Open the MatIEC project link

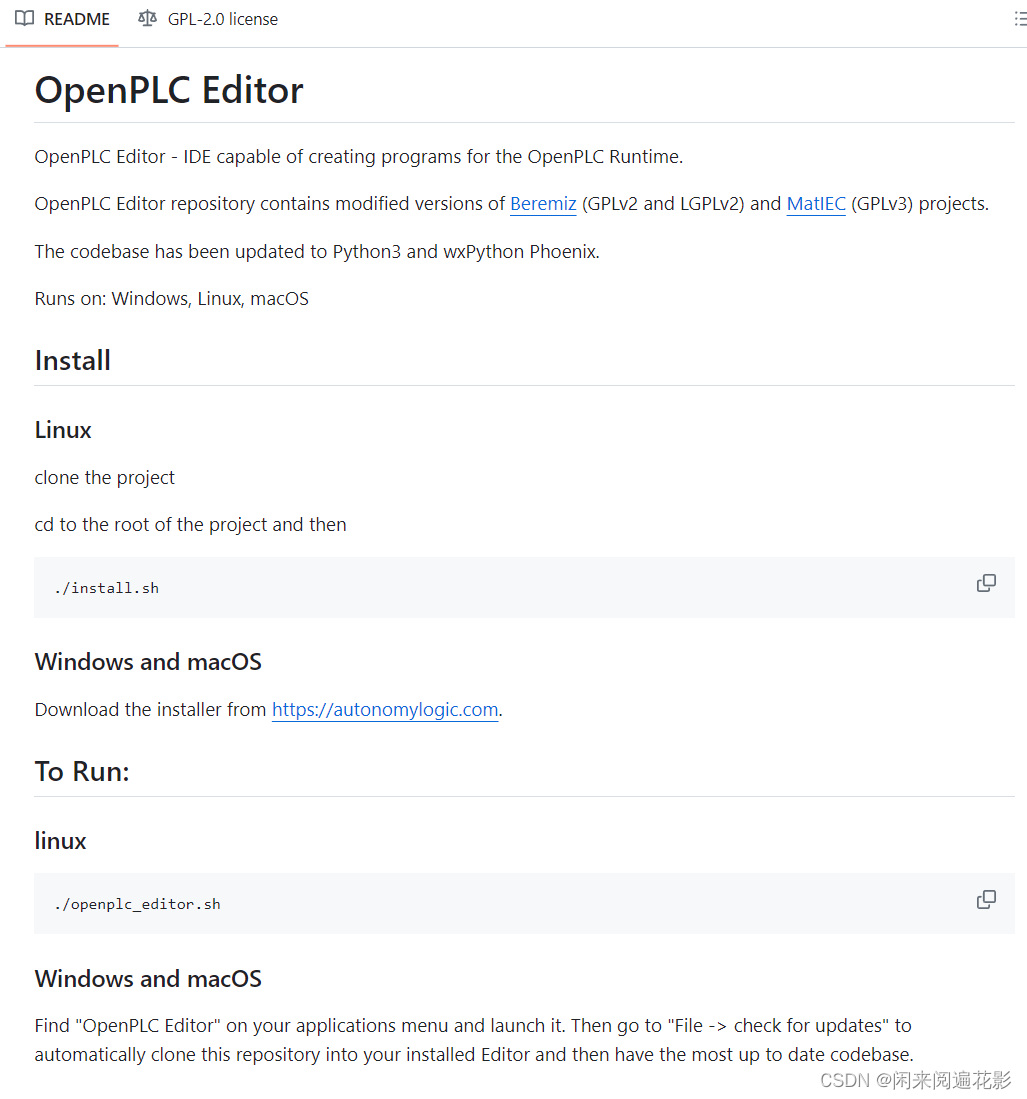point(815,203)
